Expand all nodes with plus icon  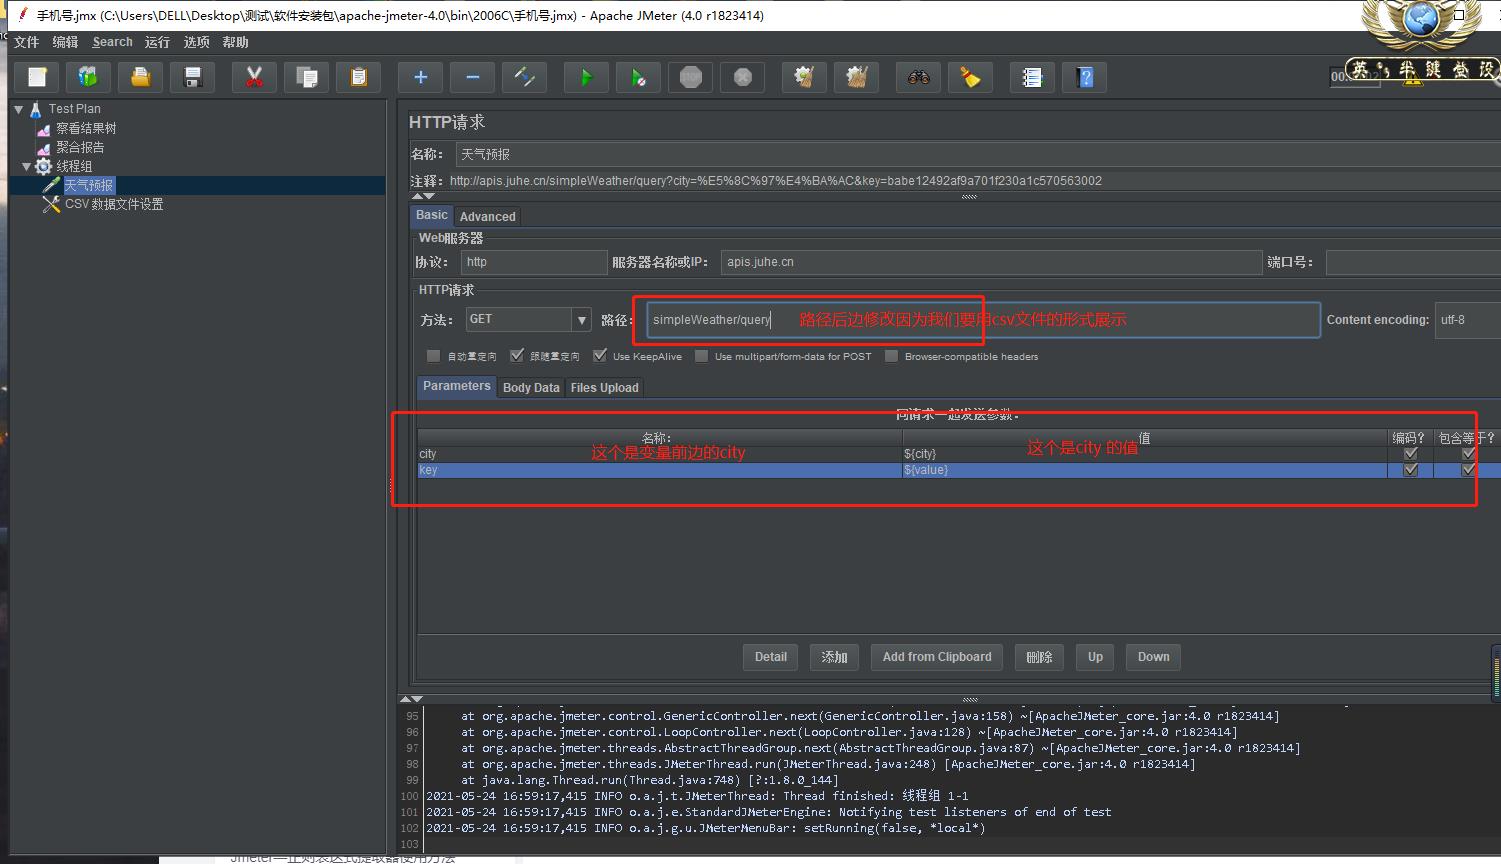(x=420, y=77)
